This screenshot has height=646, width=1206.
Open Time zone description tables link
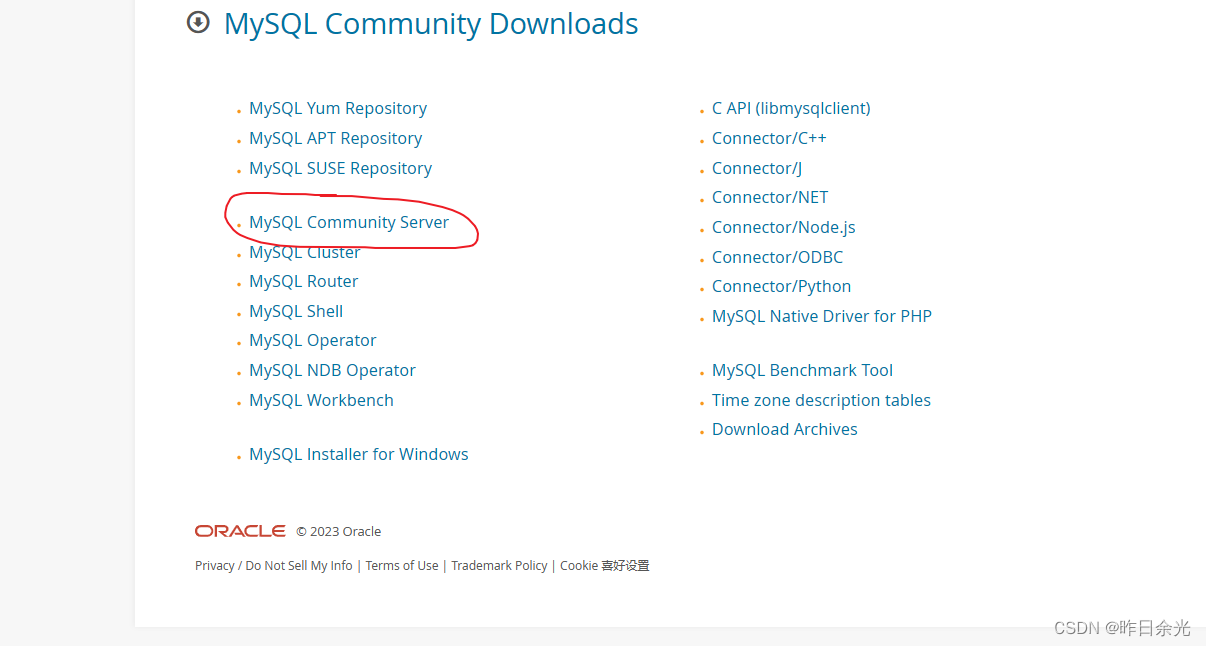pos(821,400)
